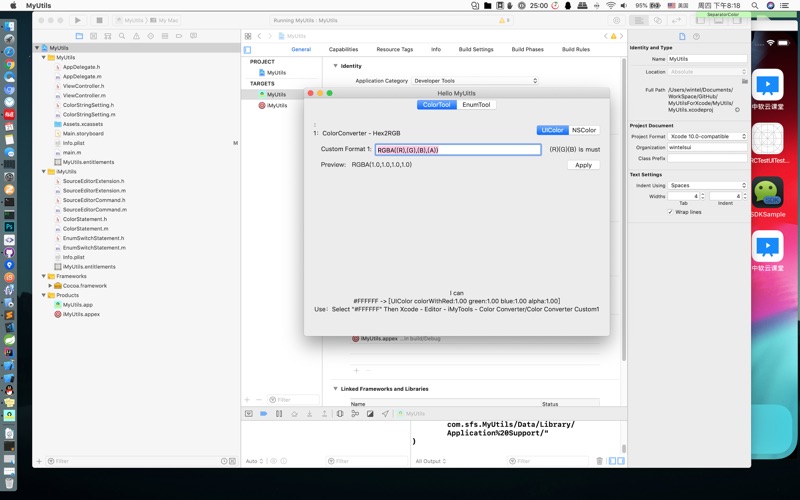Click the Run (play) button in Xcode toolbar
This screenshot has height=500, width=800.
tap(78, 20)
